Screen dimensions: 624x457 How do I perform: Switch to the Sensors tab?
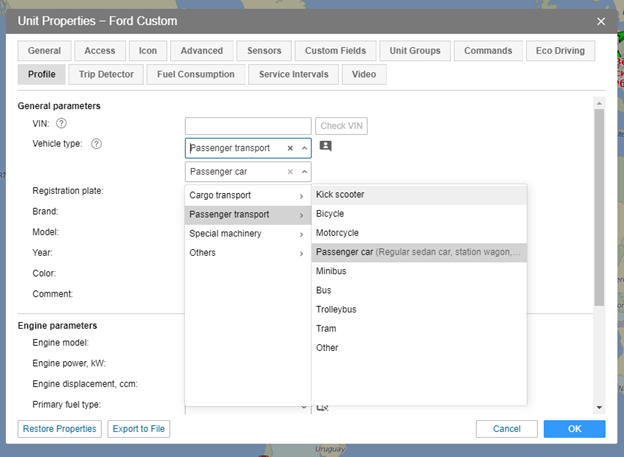pos(264,51)
